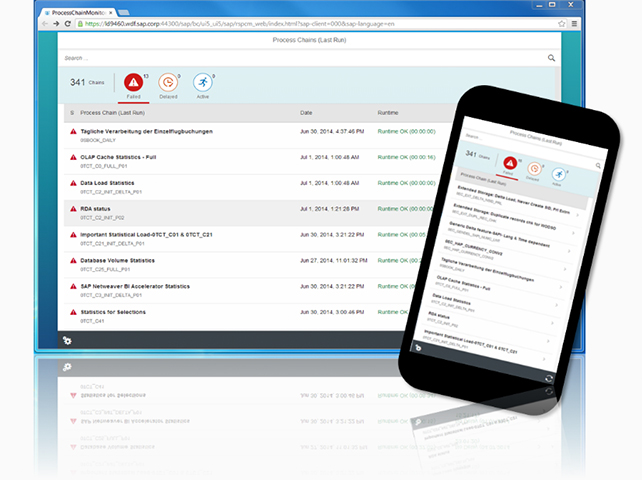This screenshot has width=642, height=480.
Task: Sort by Process Chain (Last Run) column header
Action: point(112,113)
